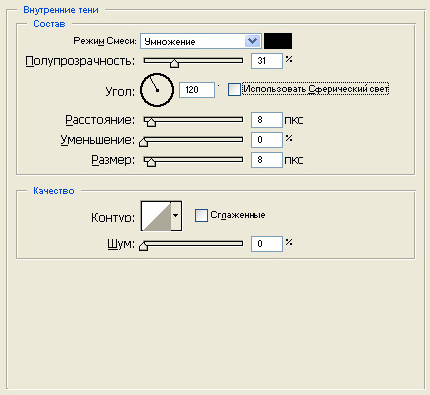Click the Уменьшение label text
This screenshot has width=430, height=395.
pyautogui.click(x=98, y=140)
